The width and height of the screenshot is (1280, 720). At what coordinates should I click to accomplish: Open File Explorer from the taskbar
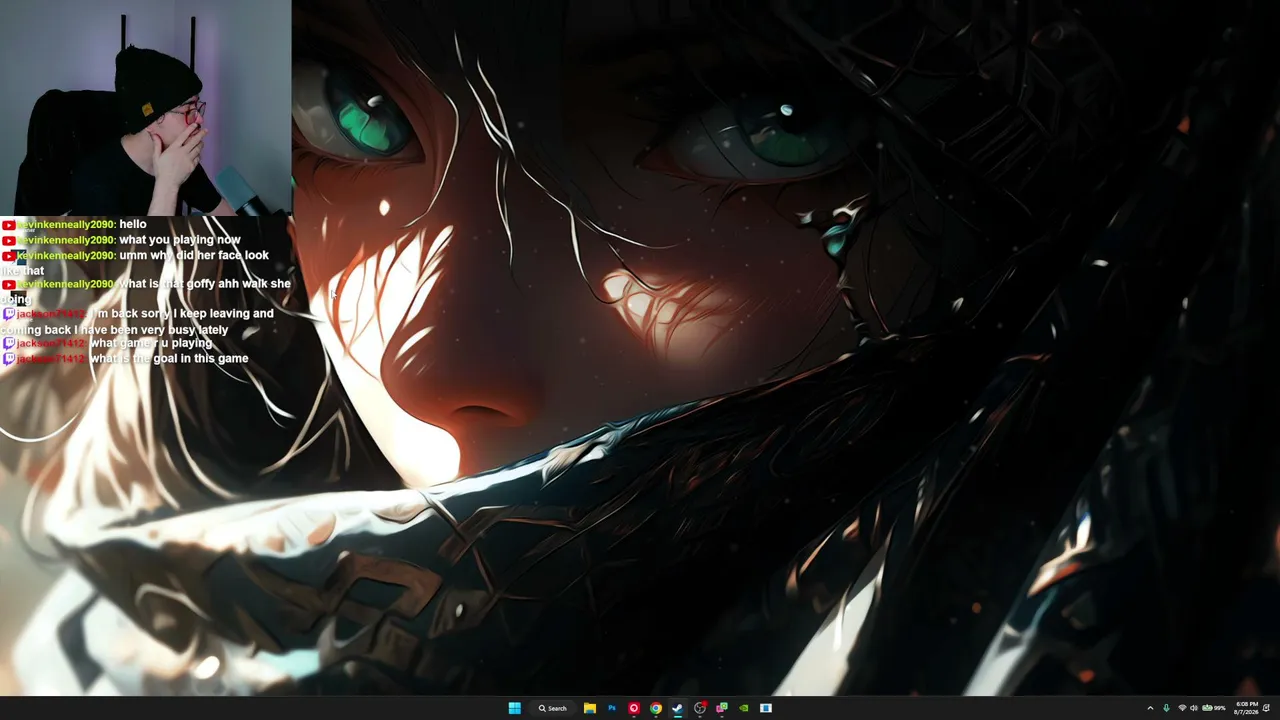click(x=590, y=708)
